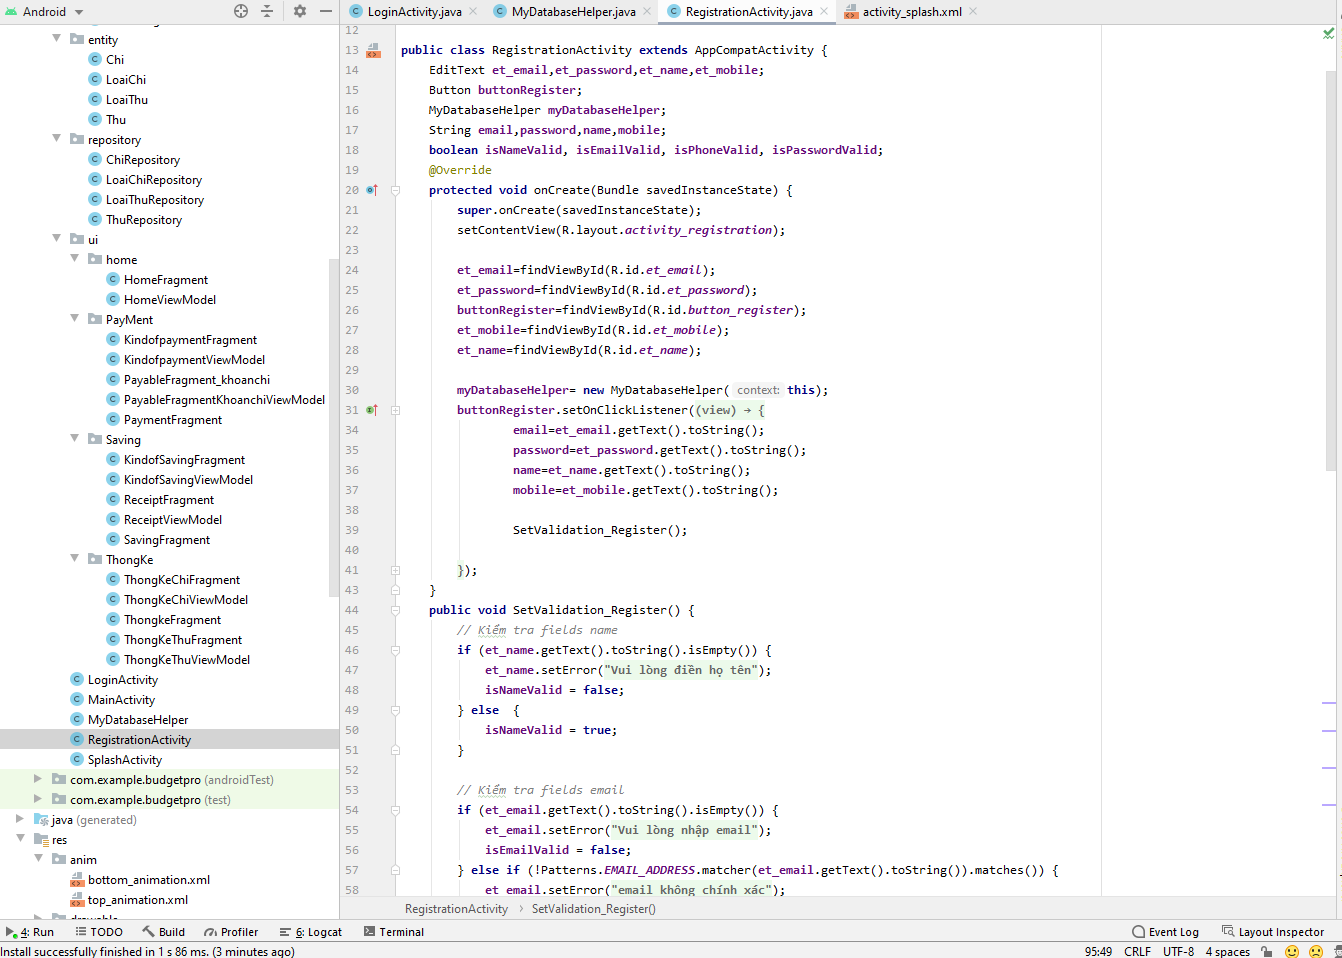
Task: Select ThongKeThuFragment class
Action: 183,640
